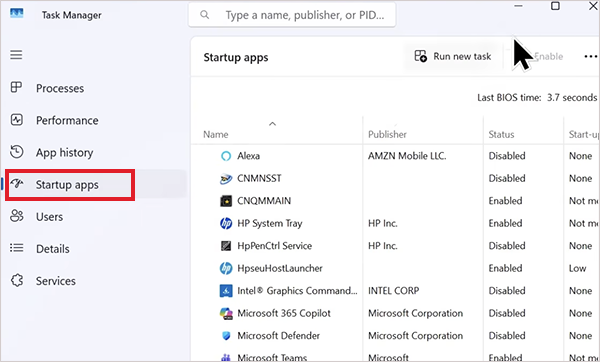This screenshot has width=600, height=362.
Task: Click Disabled status of Microsoft Defender
Action: tap(507, 336)
